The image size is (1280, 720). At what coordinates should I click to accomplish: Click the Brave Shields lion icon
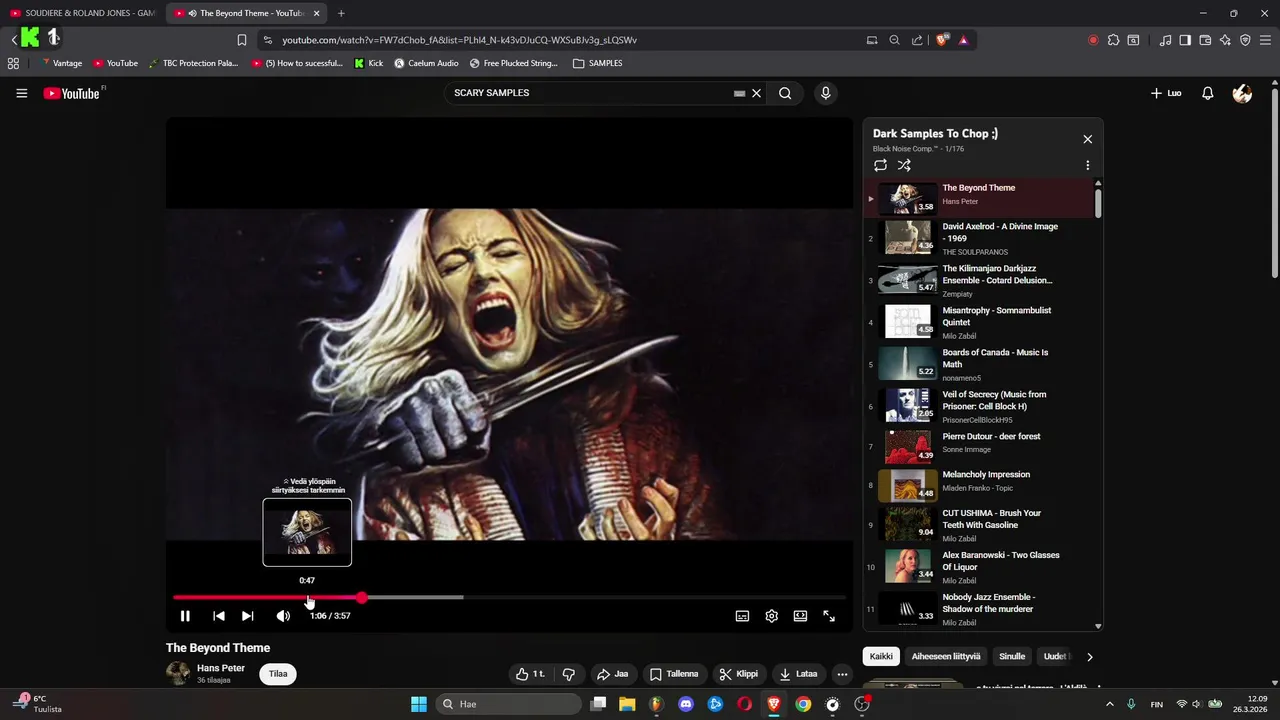pyautogui.click(x=942, y=40)
